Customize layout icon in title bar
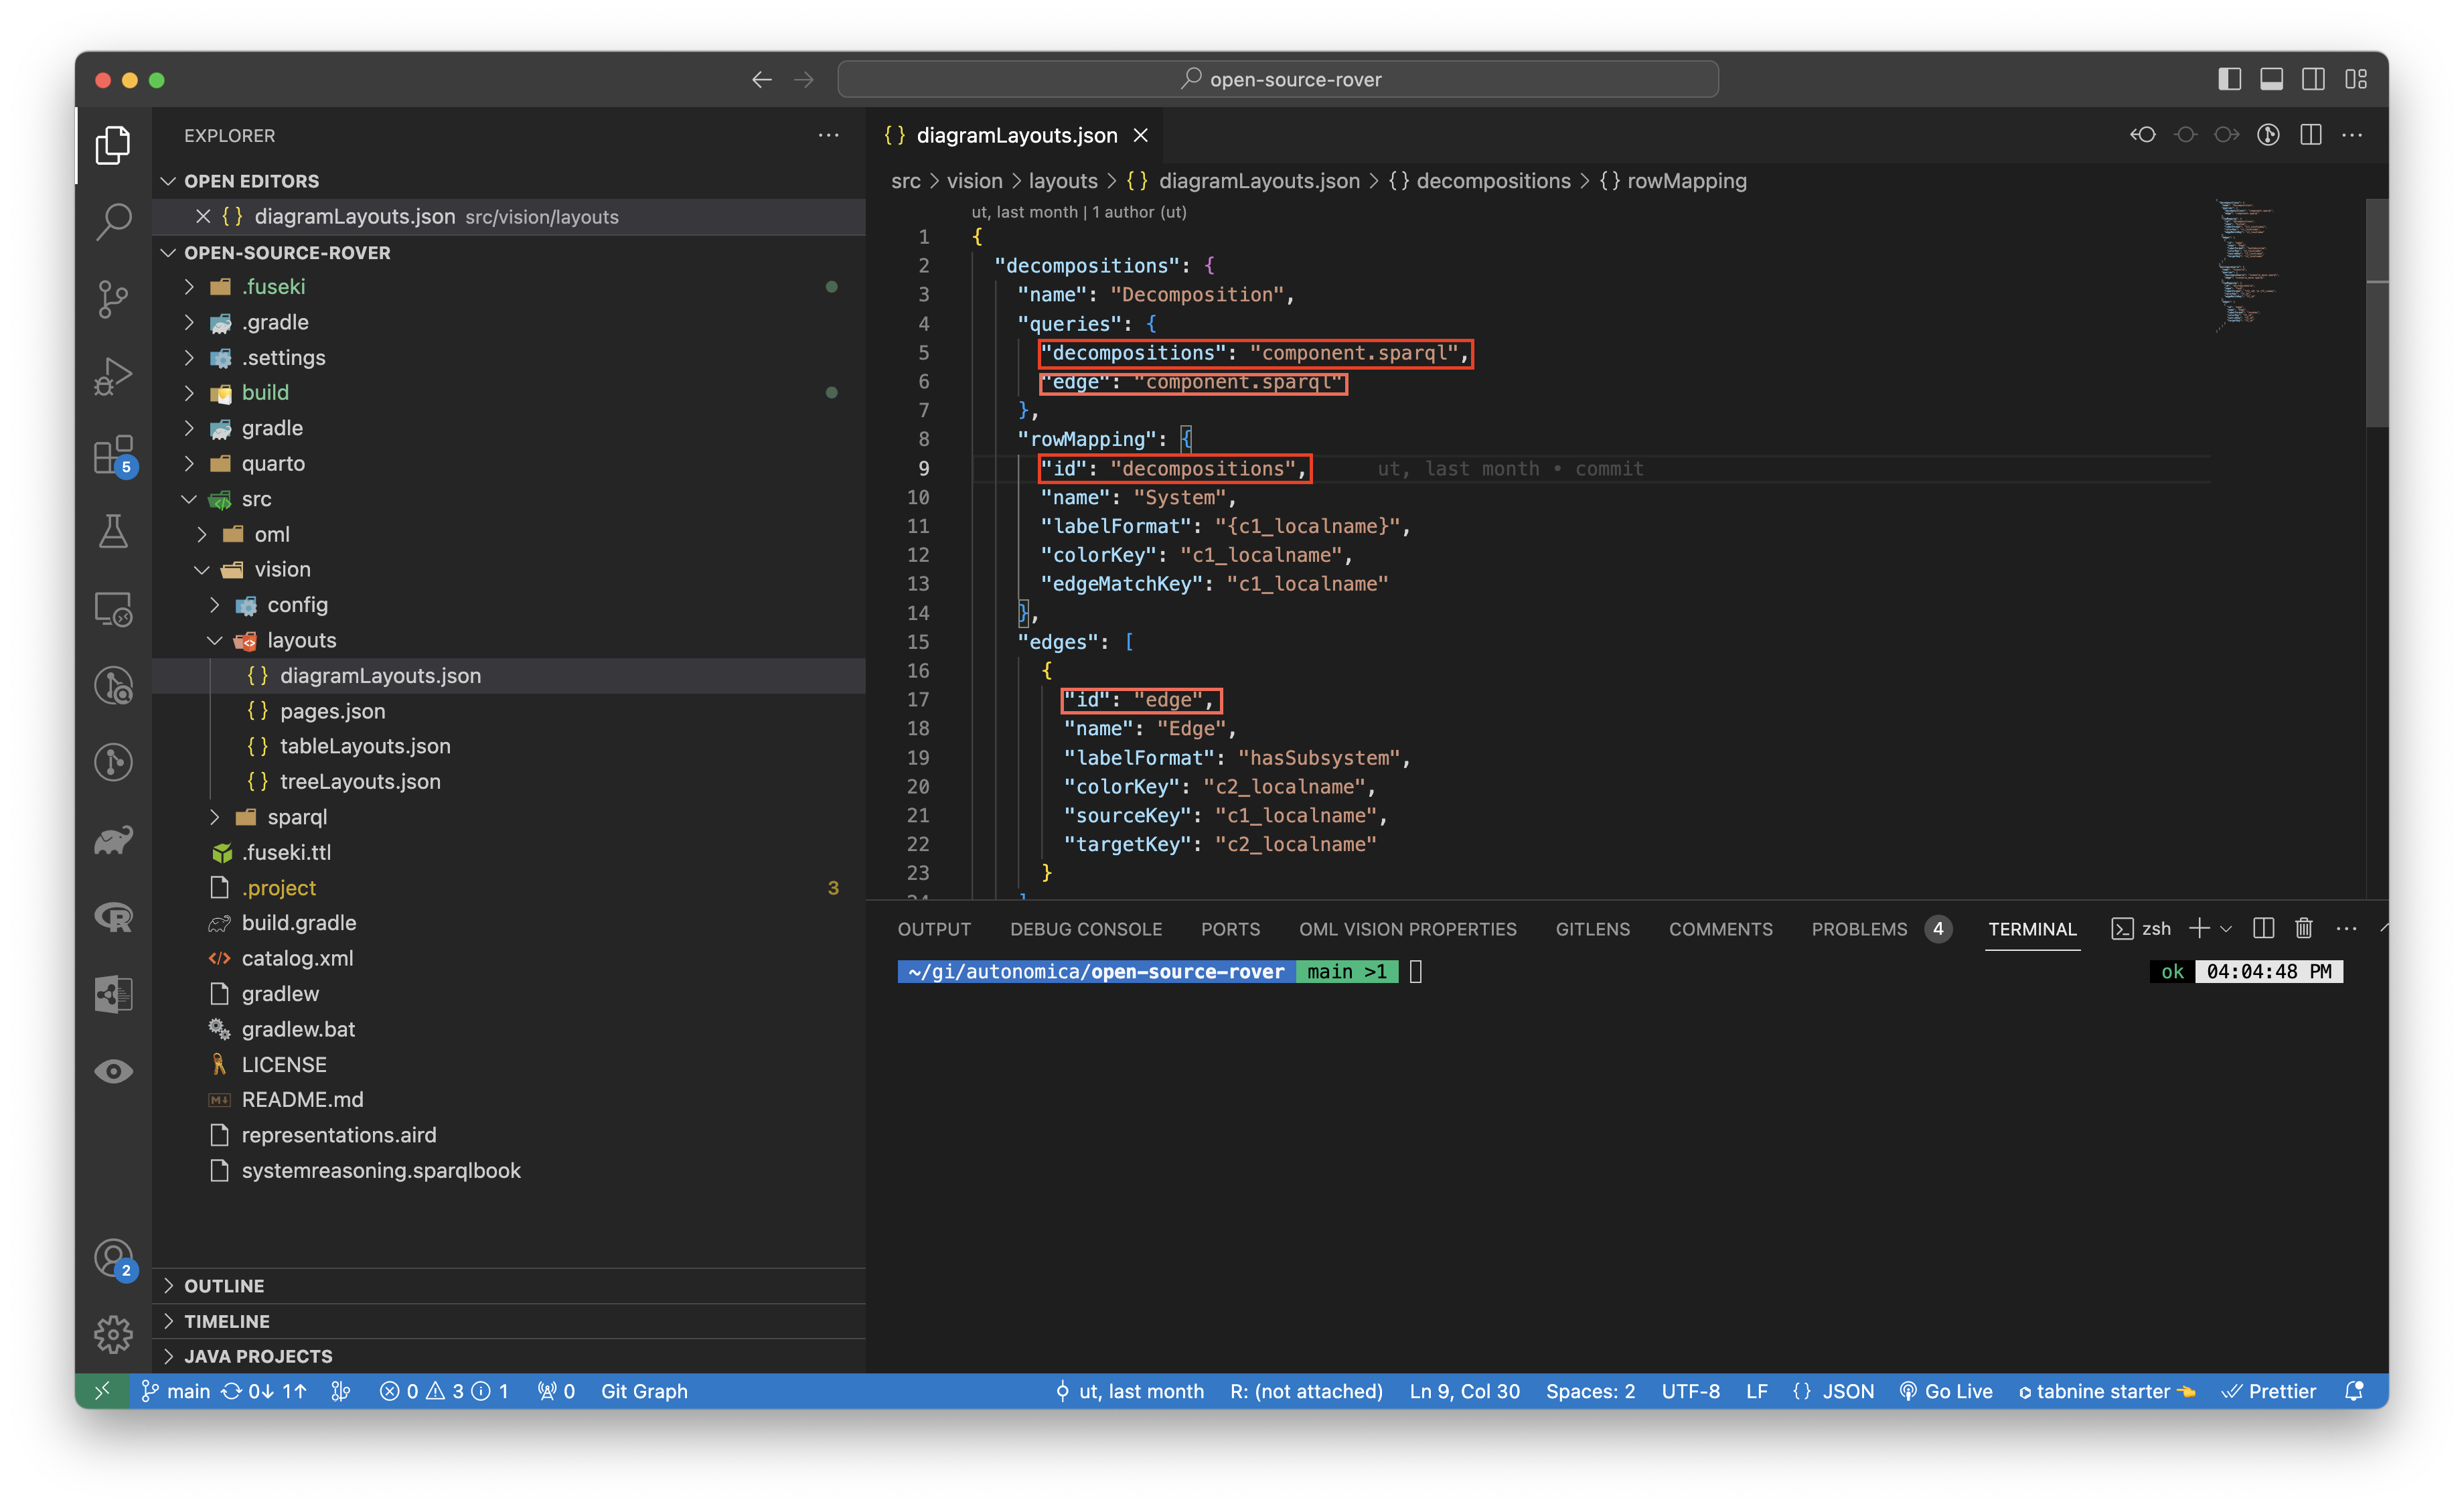This screenshot has width=2464, height=1508. [2356, 79]
